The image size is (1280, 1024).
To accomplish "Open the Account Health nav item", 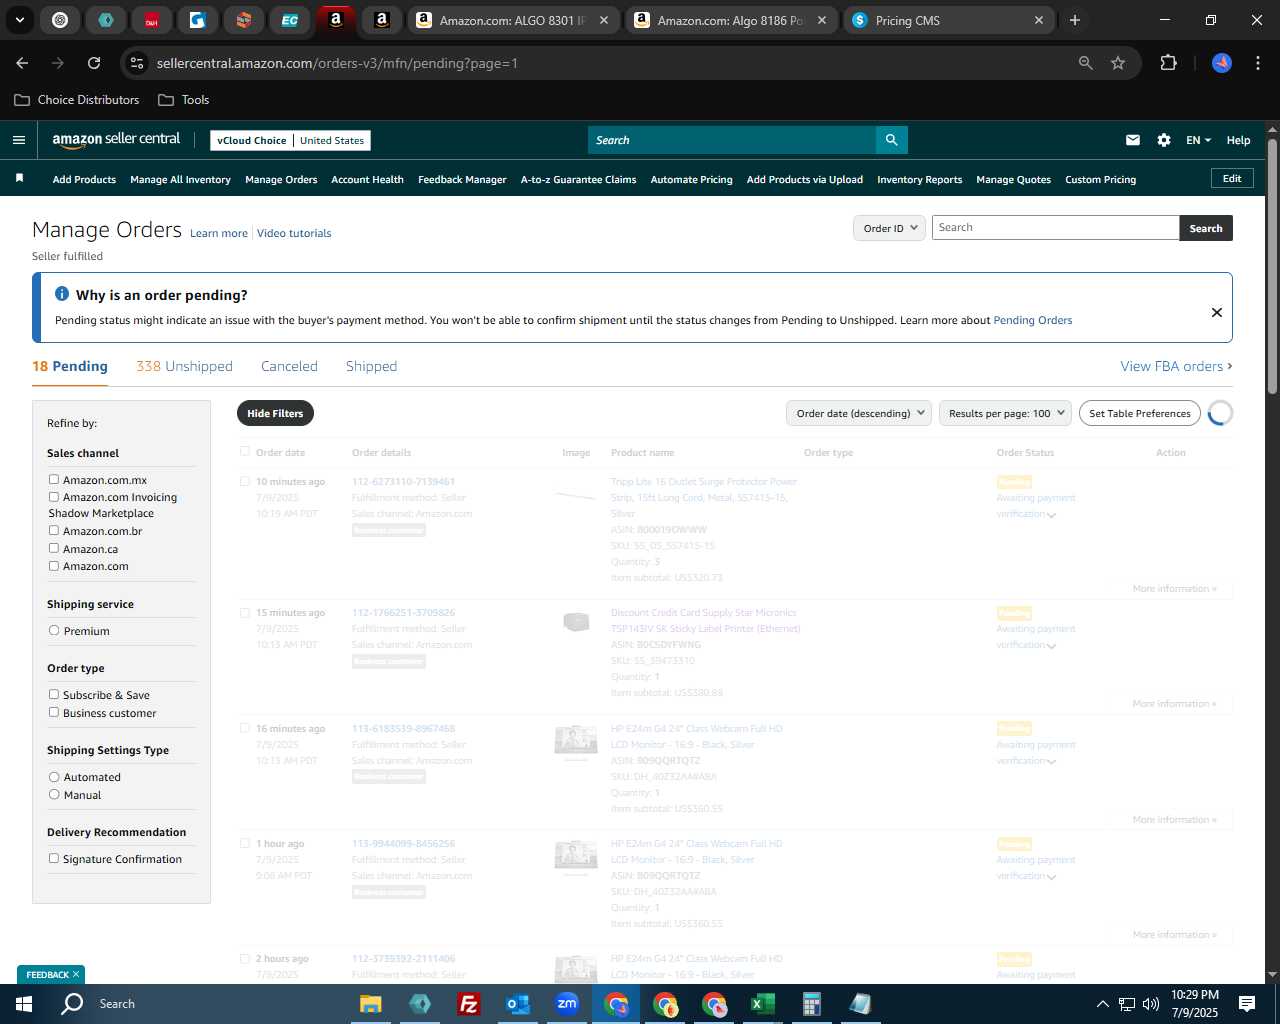I will (x=367, y=180).
